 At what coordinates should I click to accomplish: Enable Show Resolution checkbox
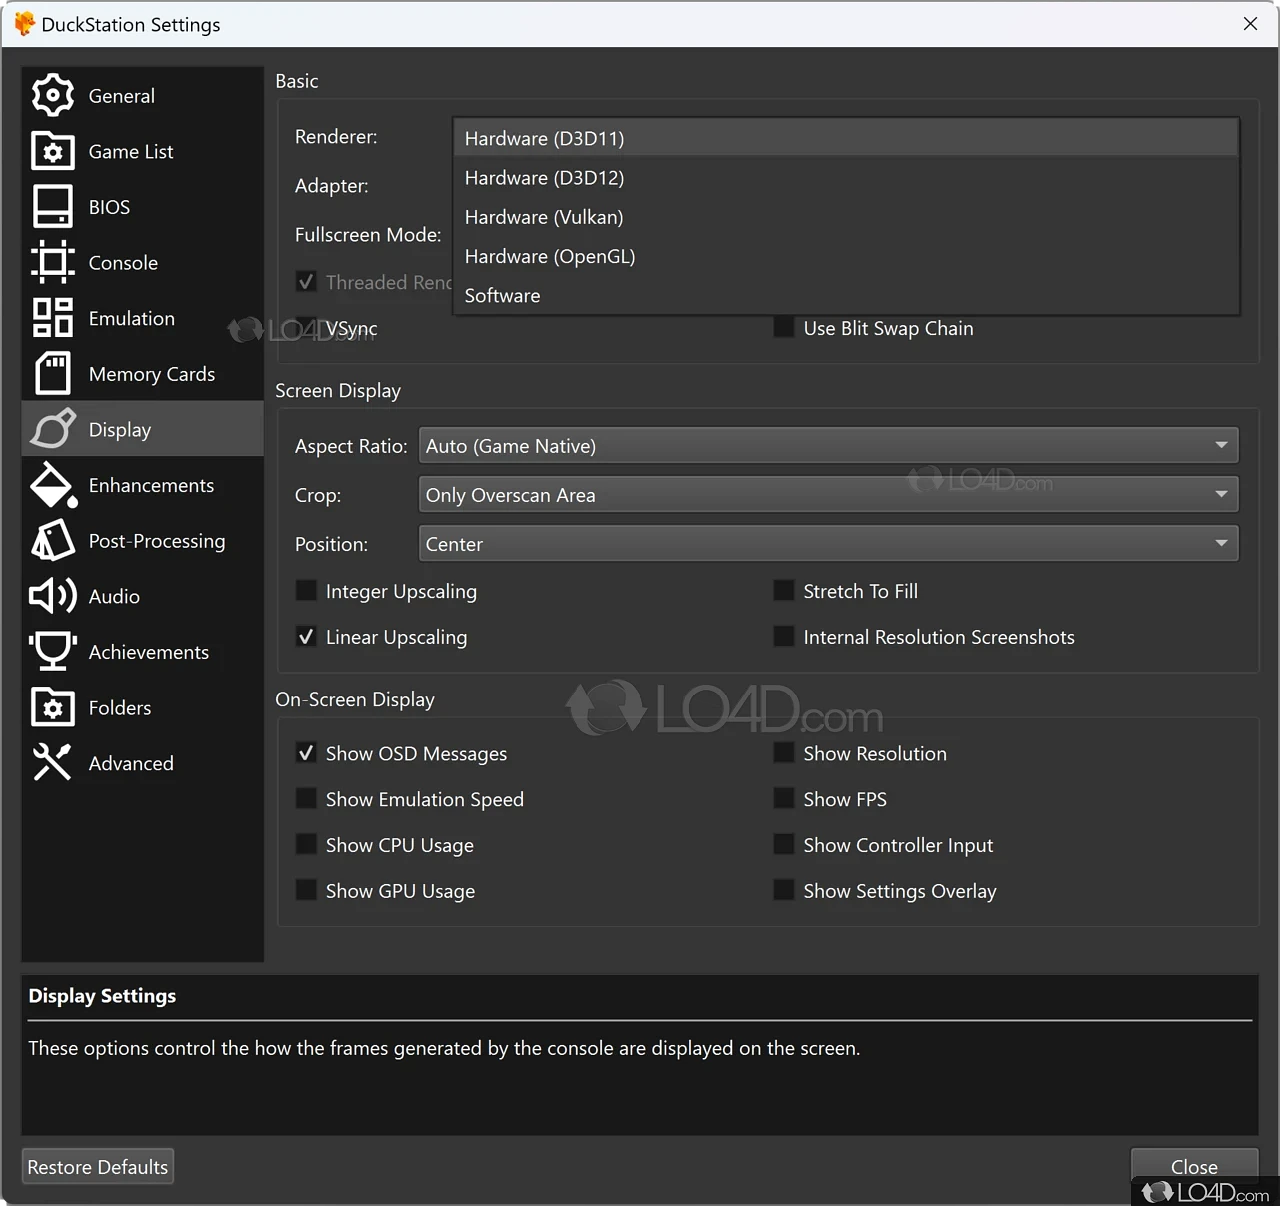[x=784, y=753]
